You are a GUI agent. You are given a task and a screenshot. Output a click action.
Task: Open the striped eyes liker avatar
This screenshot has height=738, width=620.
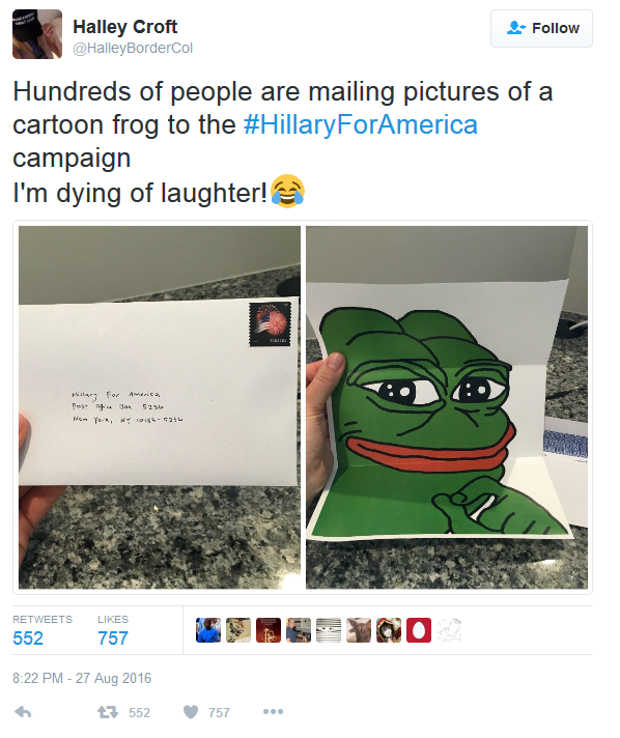tap(329, 630)
